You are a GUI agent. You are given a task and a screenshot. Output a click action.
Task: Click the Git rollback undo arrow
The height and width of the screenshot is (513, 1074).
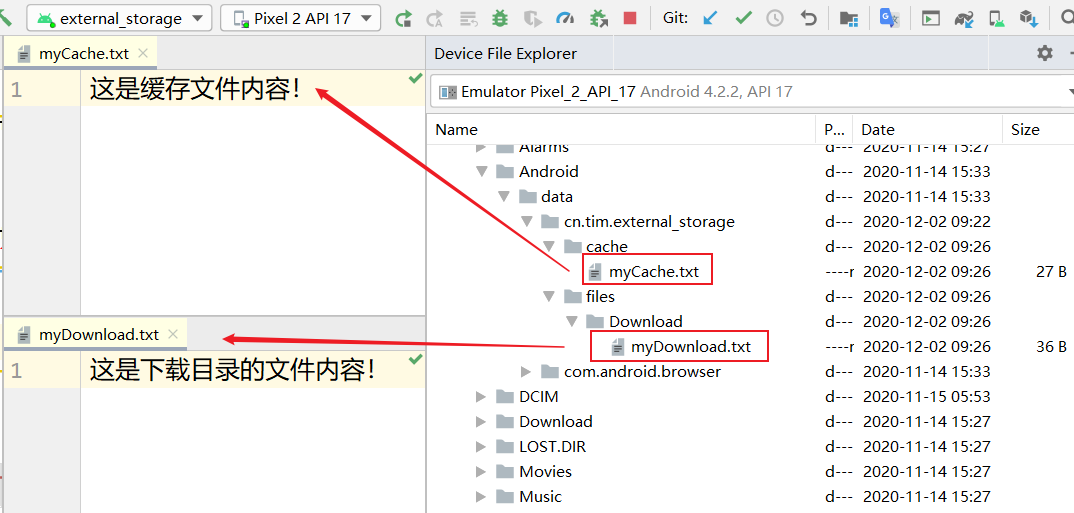click(x=808, y=18)
